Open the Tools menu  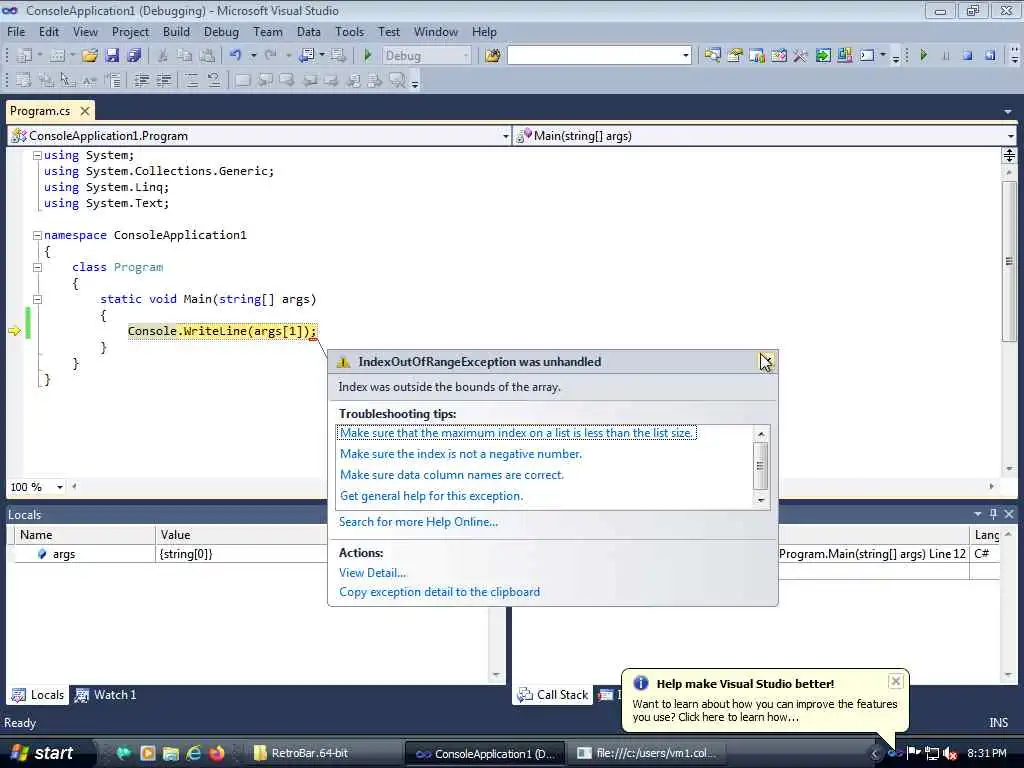point(349,31)
